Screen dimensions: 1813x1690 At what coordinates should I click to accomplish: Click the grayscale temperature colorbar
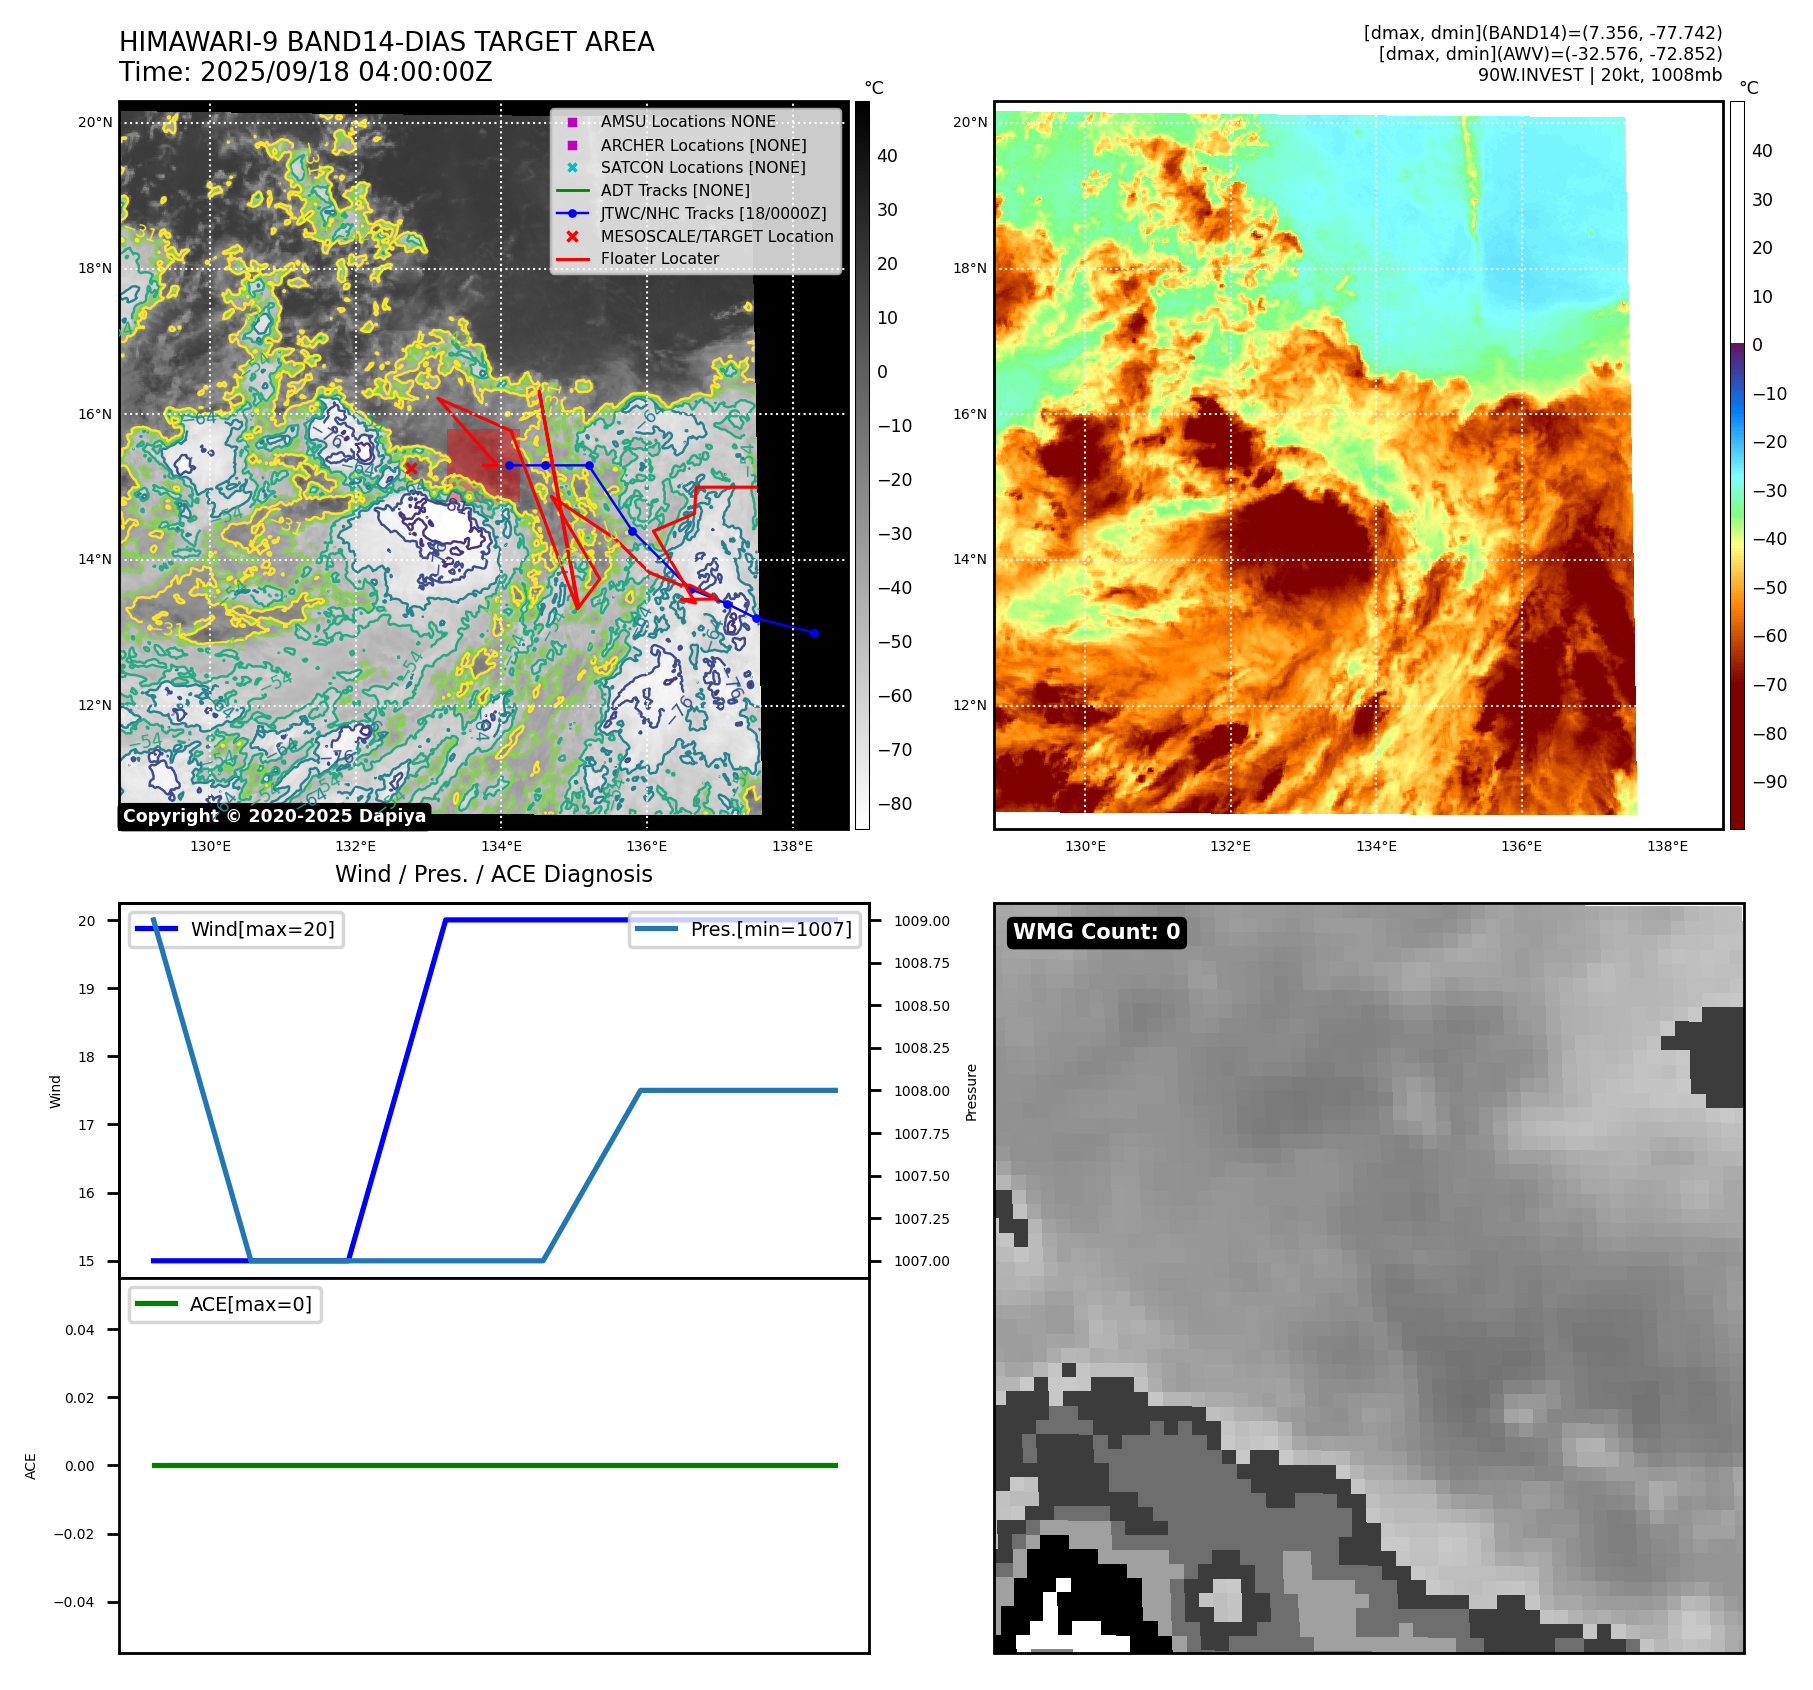pos(862,465)
